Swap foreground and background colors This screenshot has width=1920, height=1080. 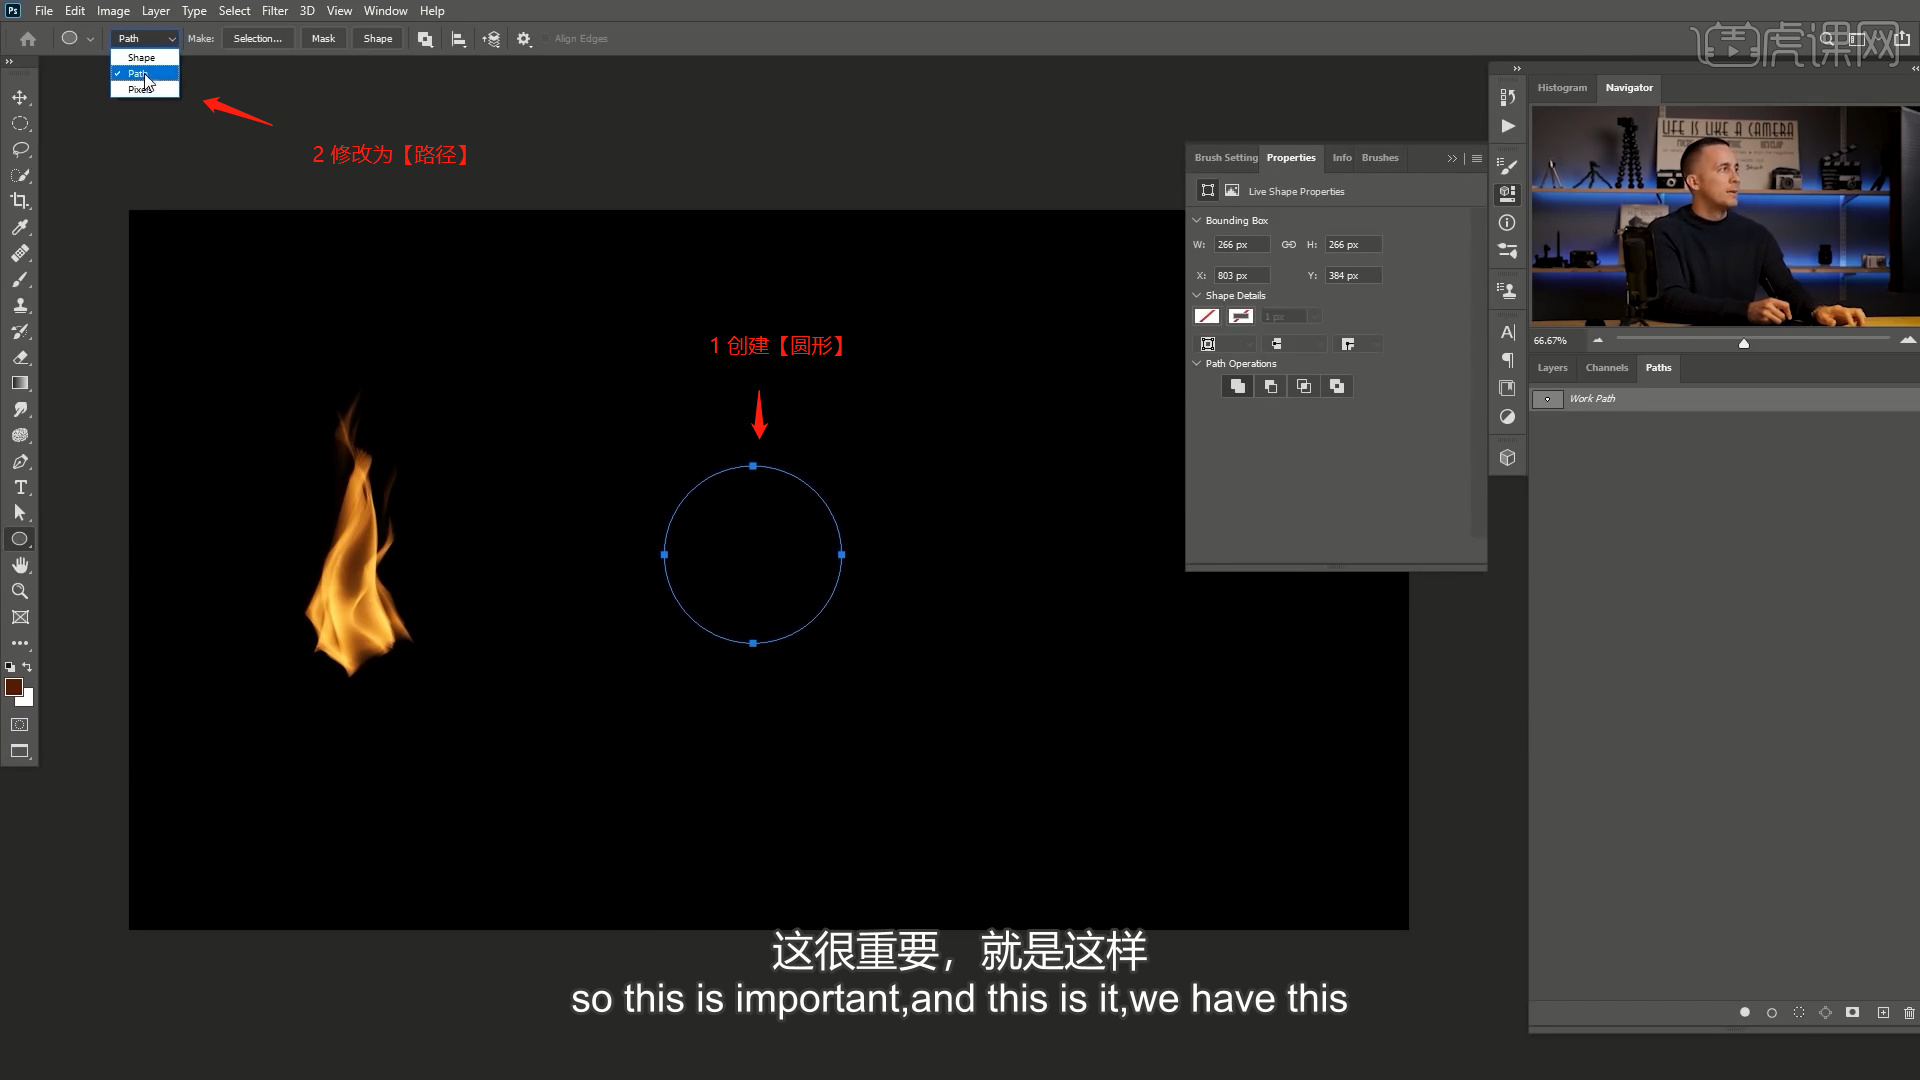click(x=28, y=667)
